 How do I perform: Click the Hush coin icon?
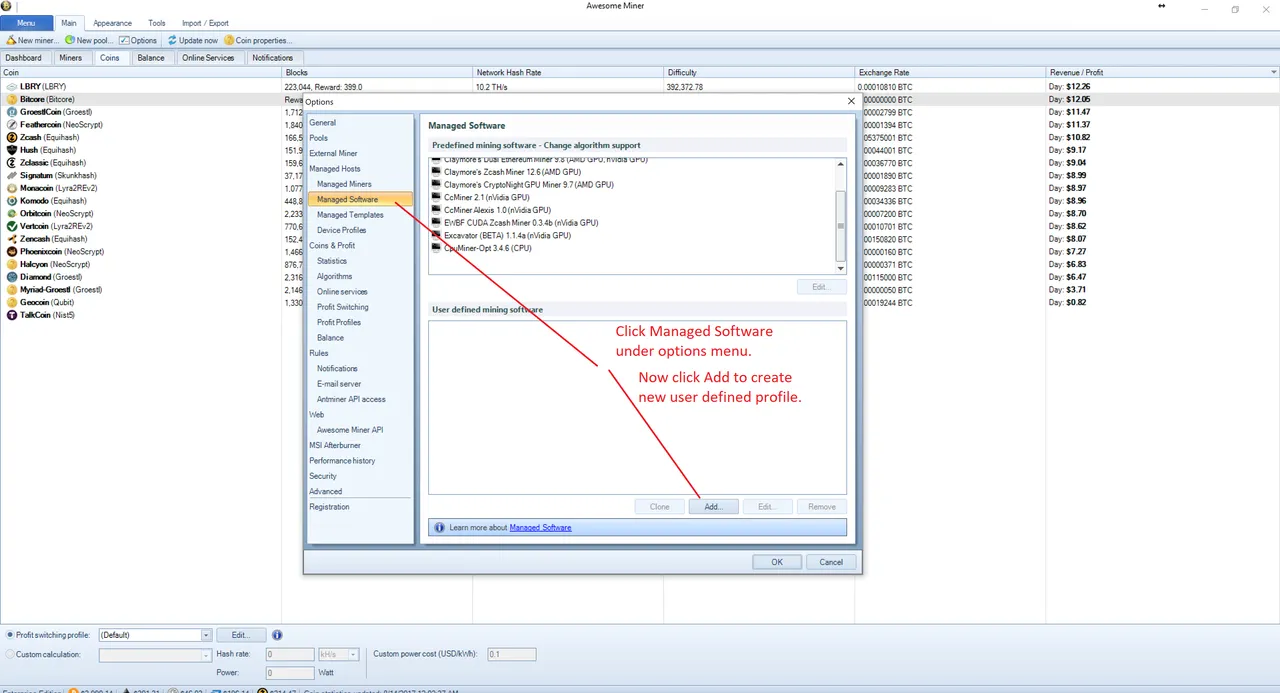pos(11,150)
